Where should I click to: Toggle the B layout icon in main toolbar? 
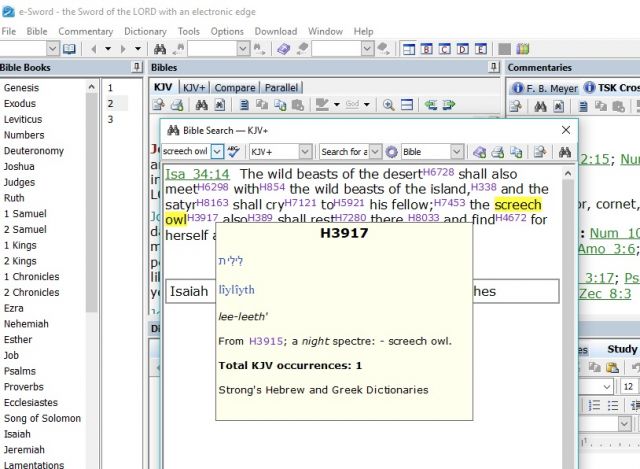(x=427, y=49)
